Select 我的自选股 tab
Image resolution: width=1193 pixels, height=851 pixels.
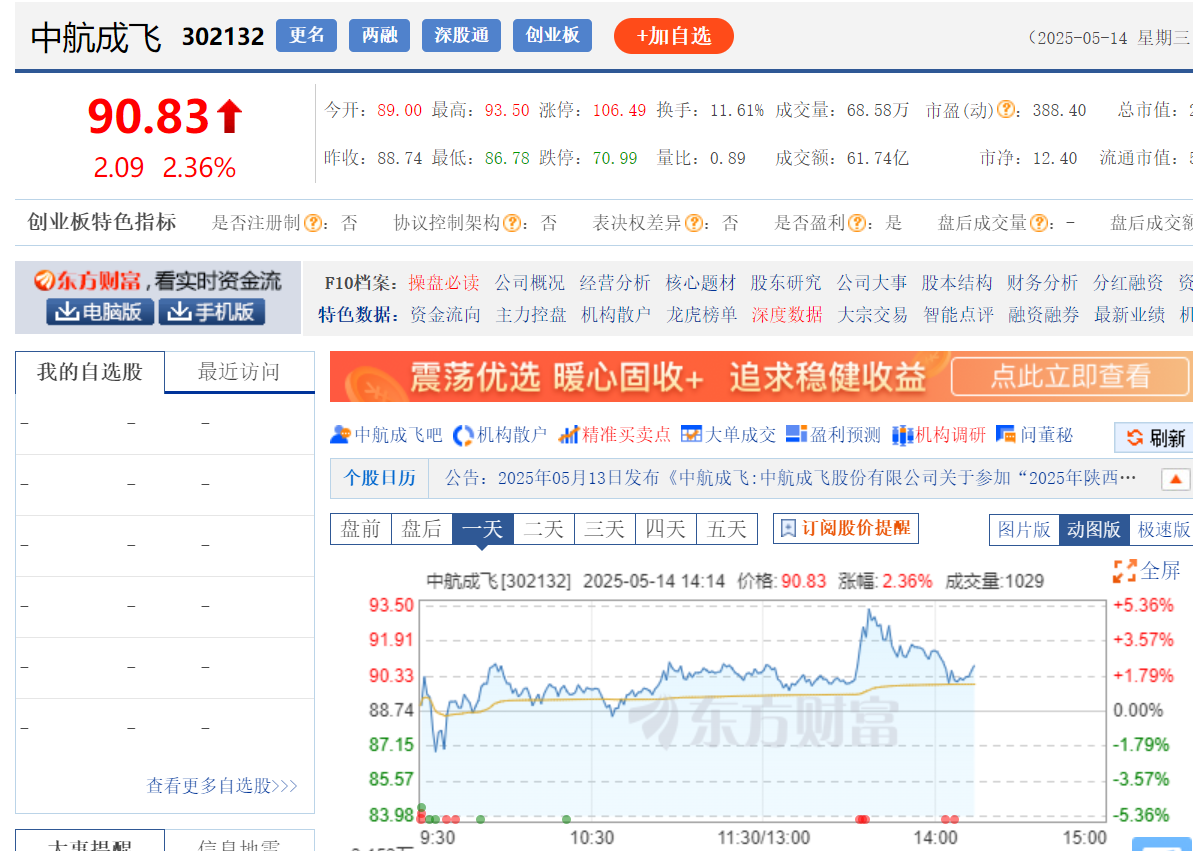90,371
